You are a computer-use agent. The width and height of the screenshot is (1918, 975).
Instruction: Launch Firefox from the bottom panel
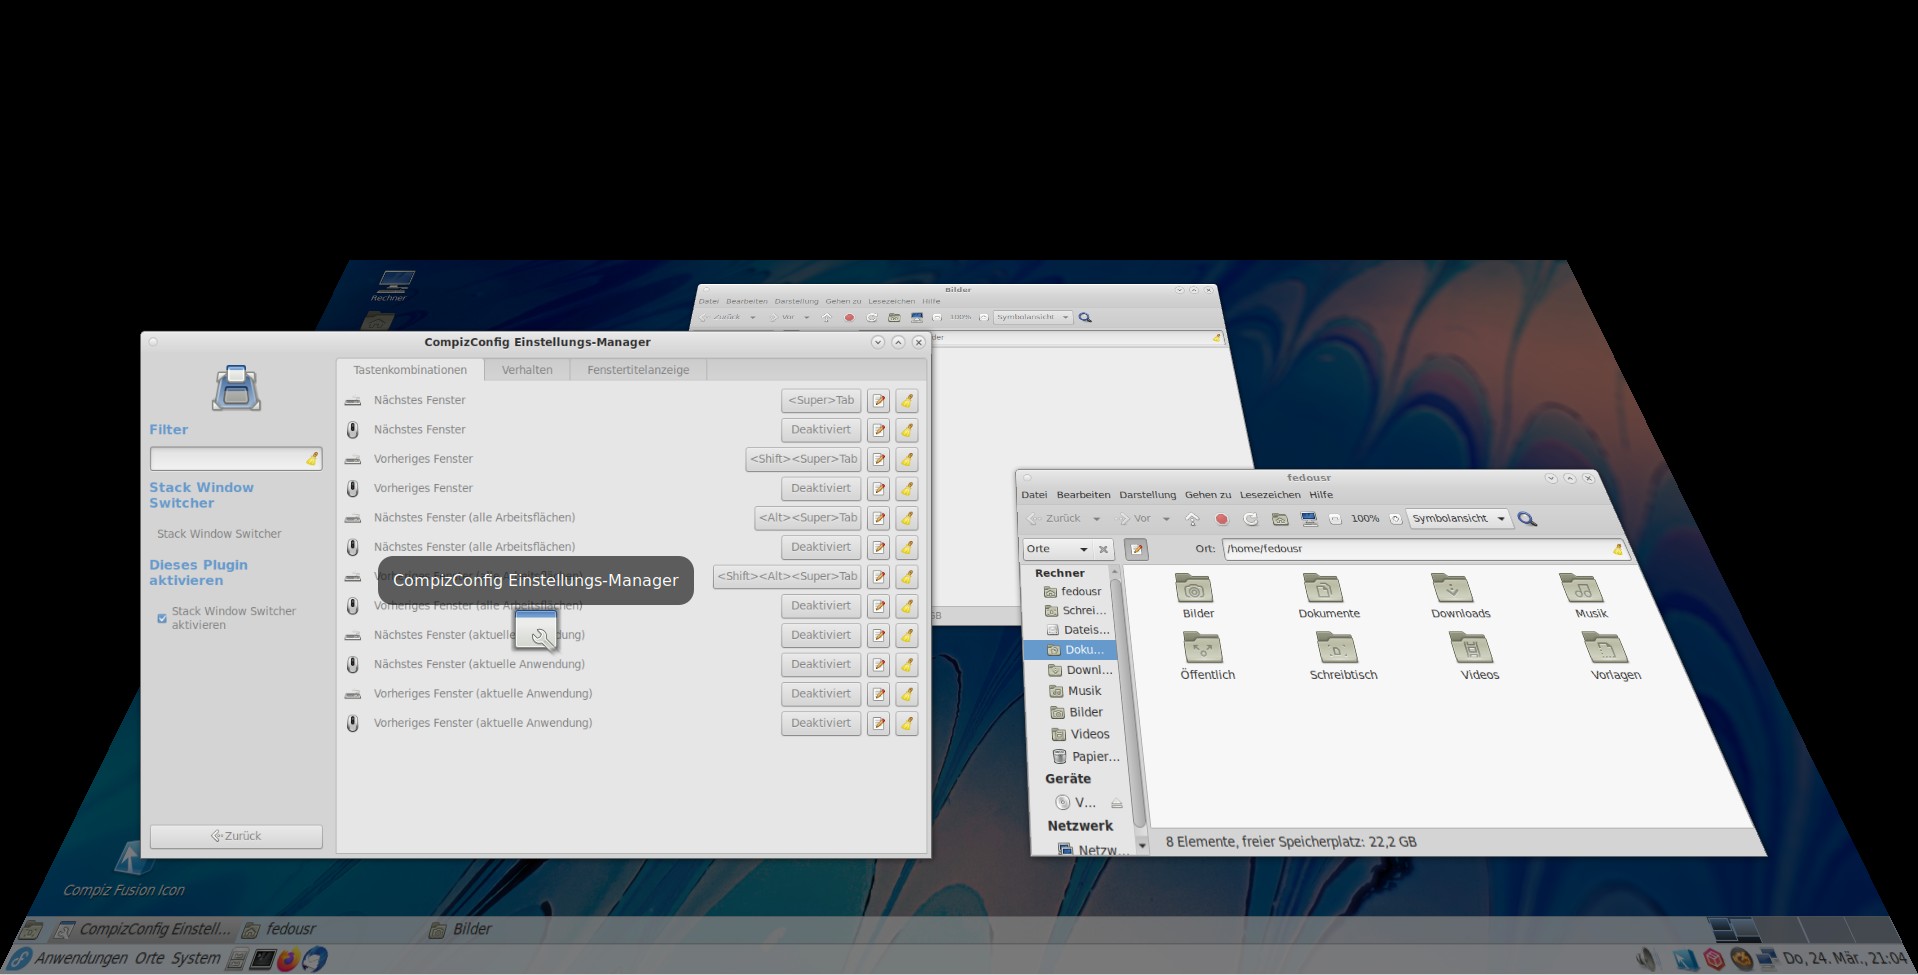(x=288, y=960)
